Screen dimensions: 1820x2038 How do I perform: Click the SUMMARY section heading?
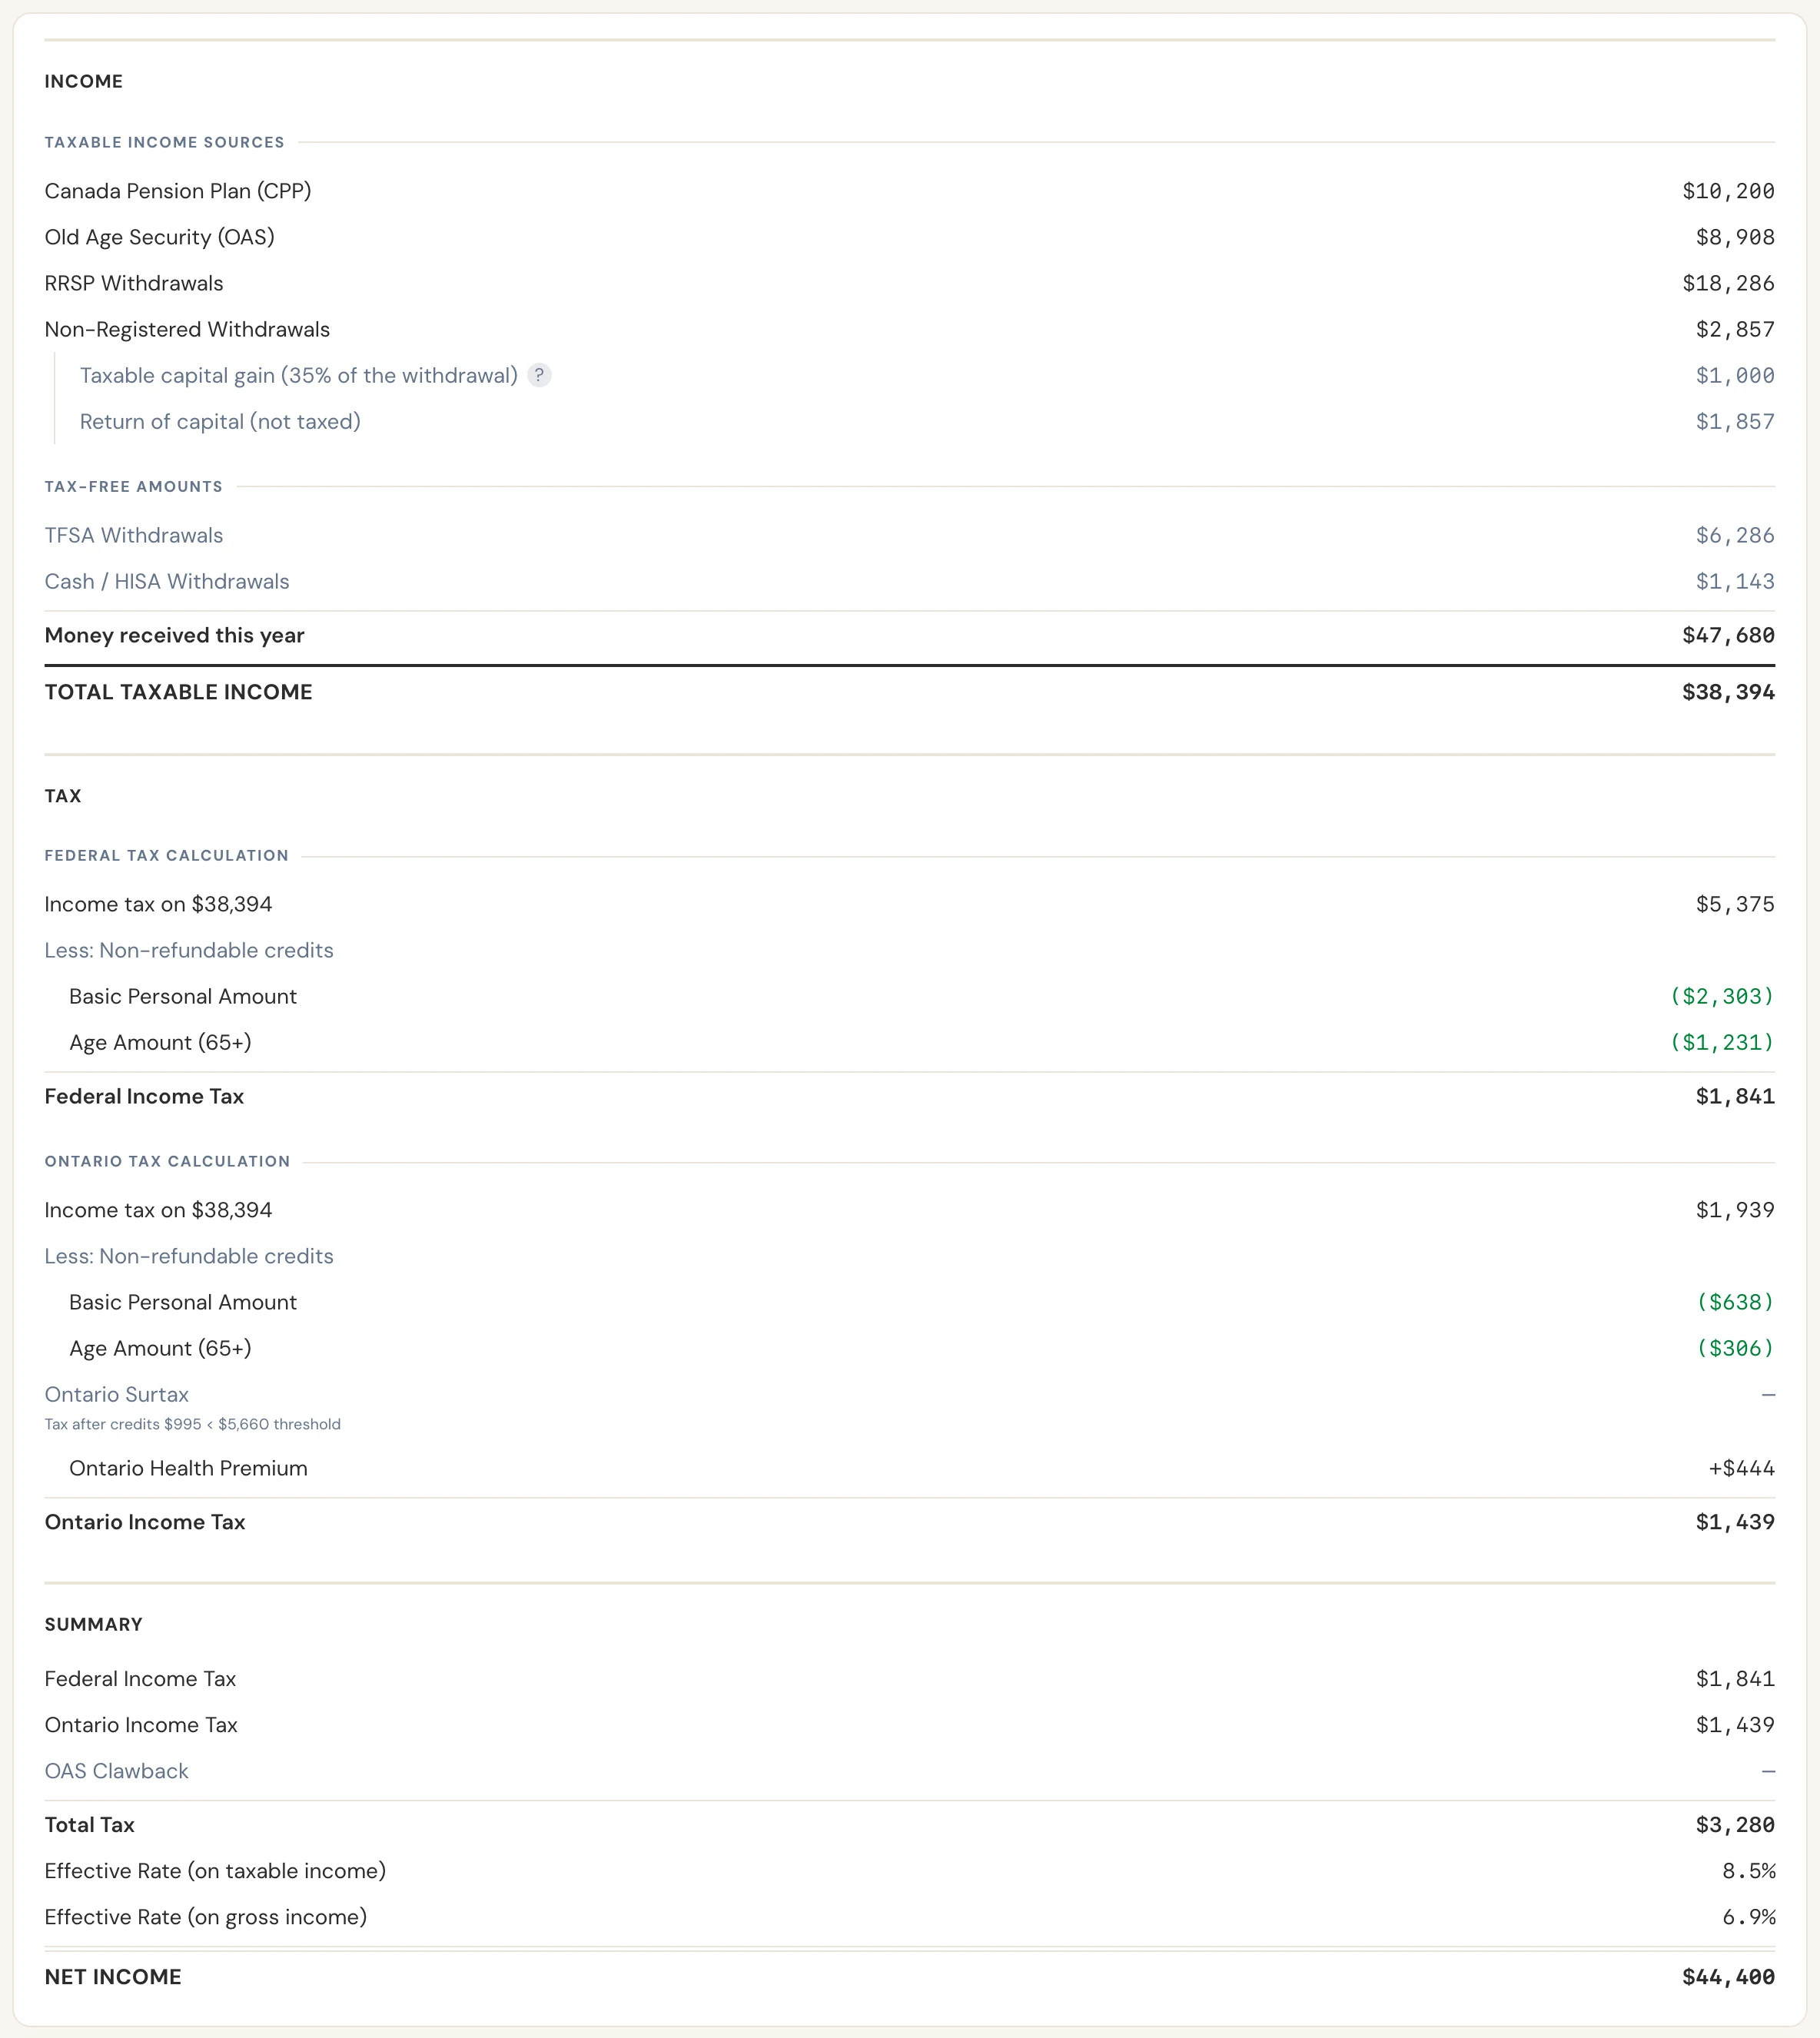[94, 1624]
